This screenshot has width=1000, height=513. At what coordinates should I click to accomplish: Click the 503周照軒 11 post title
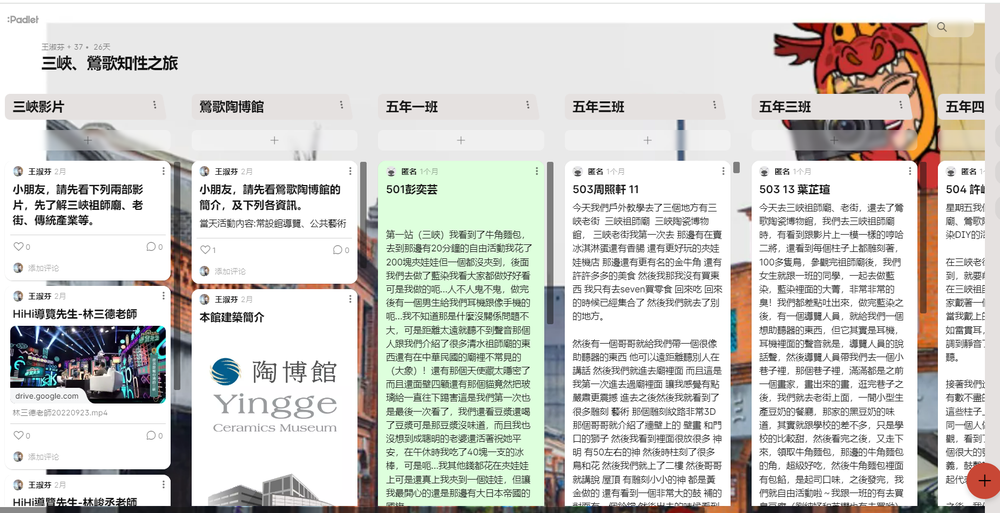pos(606,190)
